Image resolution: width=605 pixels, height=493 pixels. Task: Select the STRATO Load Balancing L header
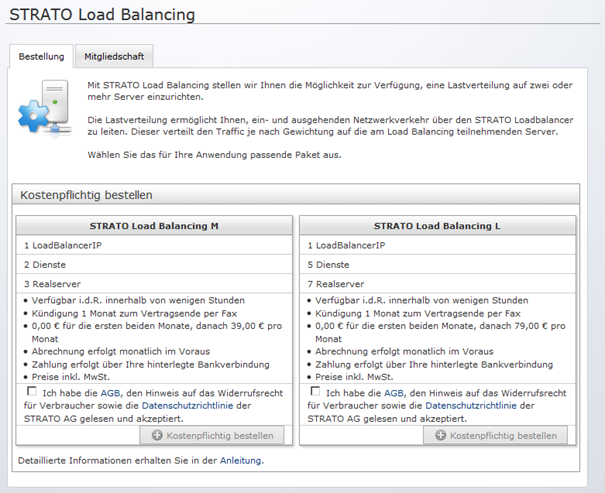coord(437,226)
